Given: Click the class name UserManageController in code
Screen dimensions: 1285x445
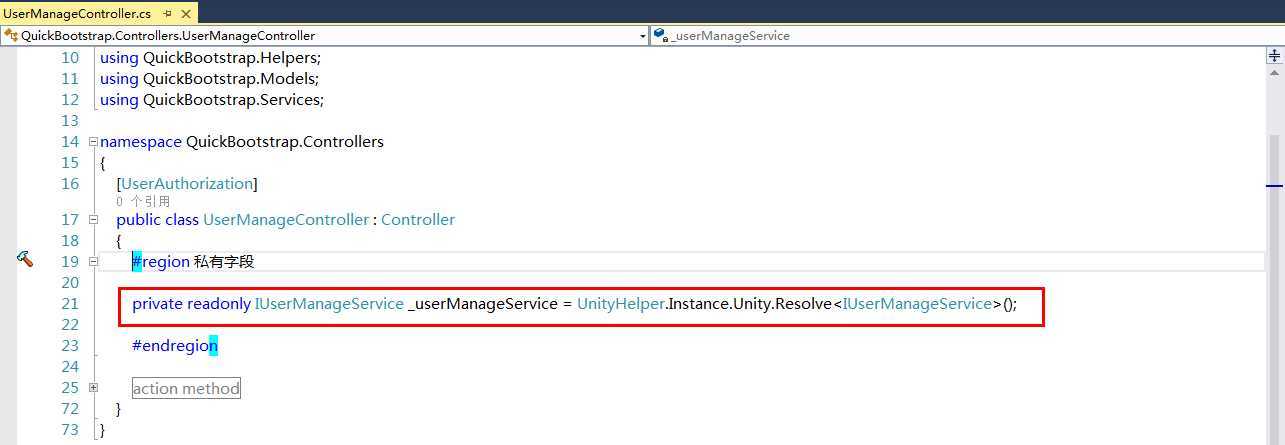Looking at the screenshot, I should pos(286,220).
